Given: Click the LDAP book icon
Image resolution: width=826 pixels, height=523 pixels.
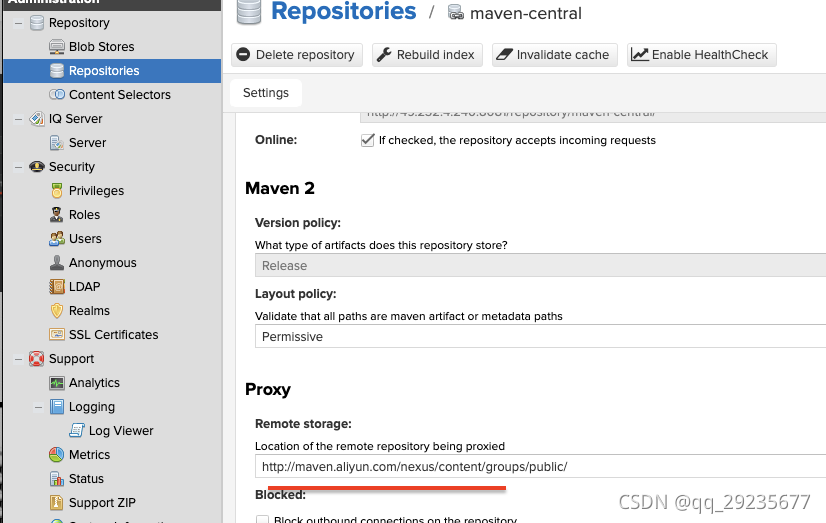Looking at the screenshot, I should click(x=57, y=287).
